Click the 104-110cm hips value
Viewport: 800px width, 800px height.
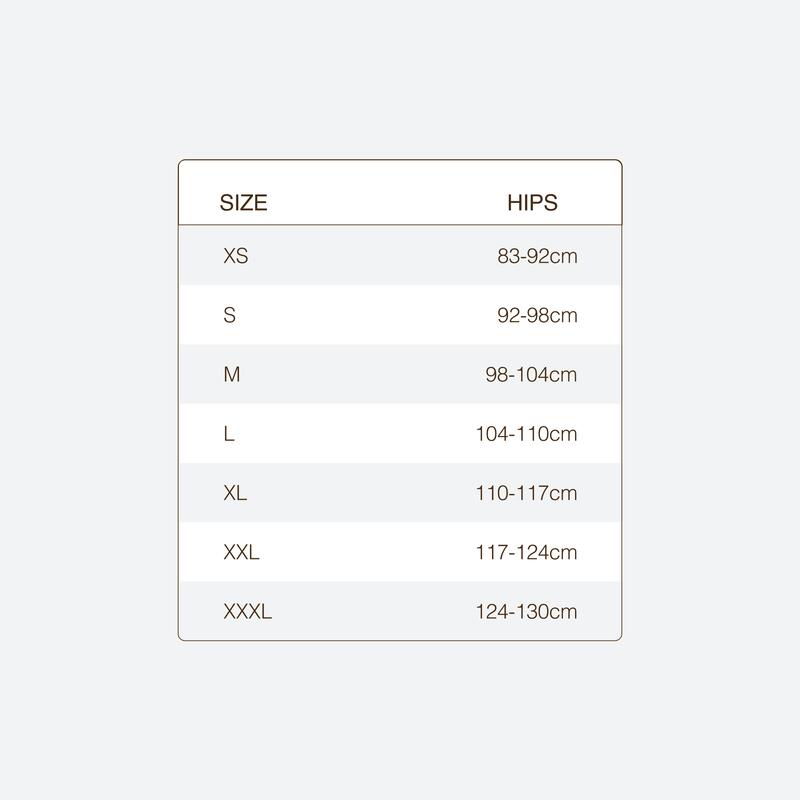(x=527, y=434)
